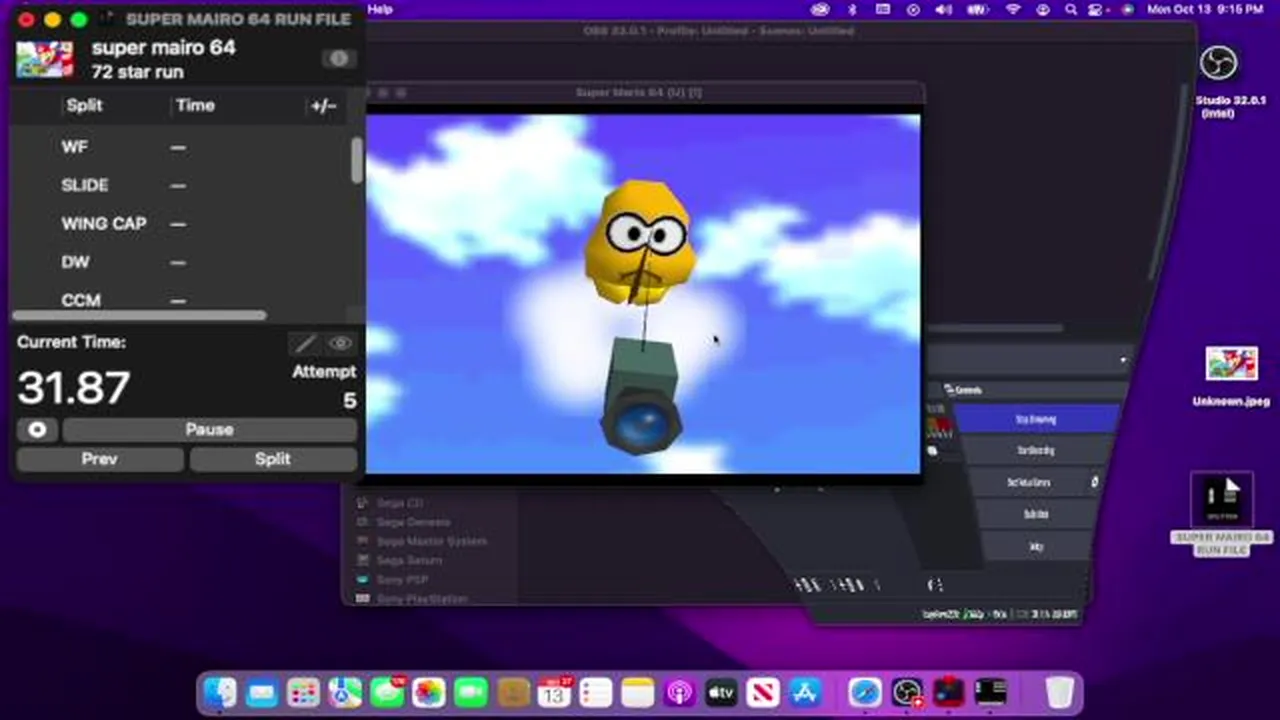1280x720 pixels.
Task: Select the WING CAP split row
Action: [x=180, y=223]
